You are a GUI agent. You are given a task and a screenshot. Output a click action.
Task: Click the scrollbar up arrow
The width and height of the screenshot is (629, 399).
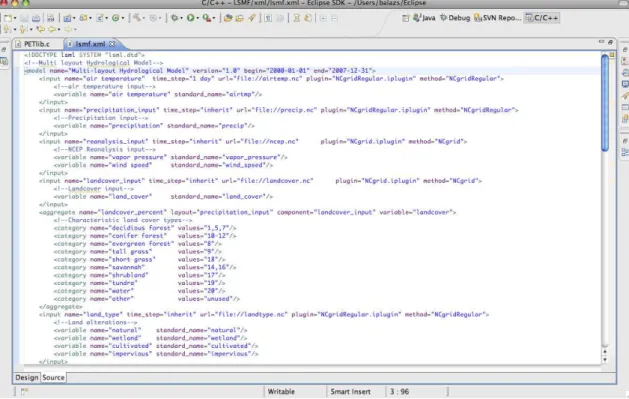coord(605,352)
